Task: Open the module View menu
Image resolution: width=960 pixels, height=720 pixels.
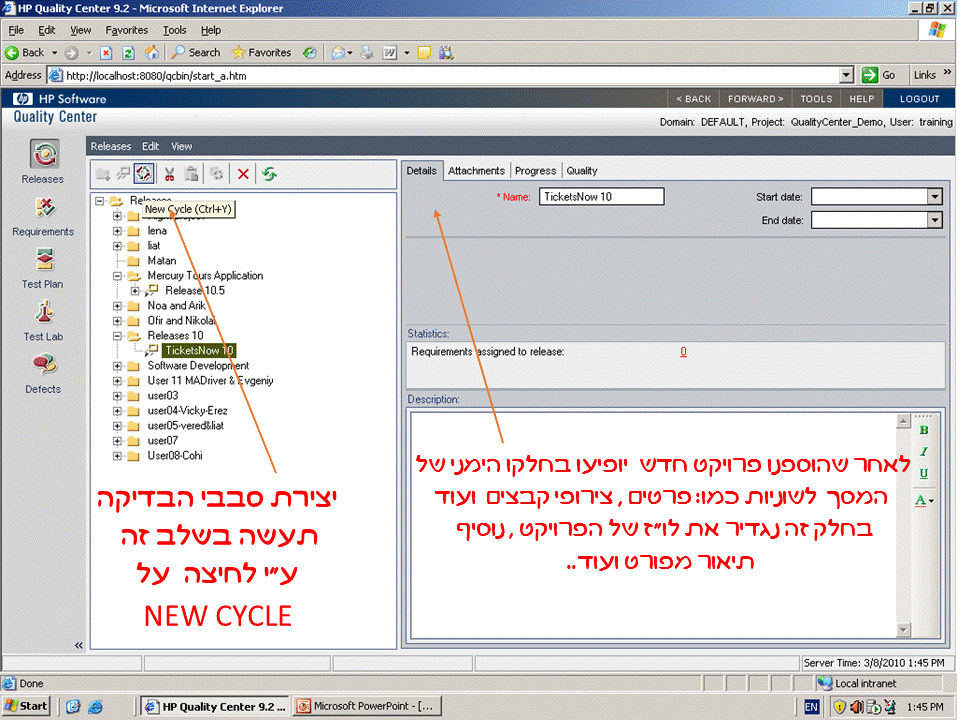Action: pos(182,146)
